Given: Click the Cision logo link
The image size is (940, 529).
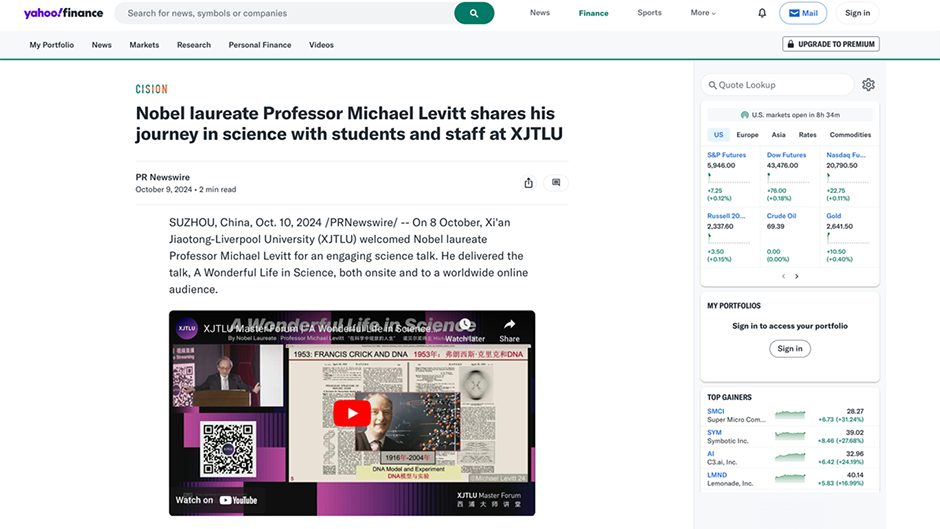Looking at the screenshot, I should (151, 89).
